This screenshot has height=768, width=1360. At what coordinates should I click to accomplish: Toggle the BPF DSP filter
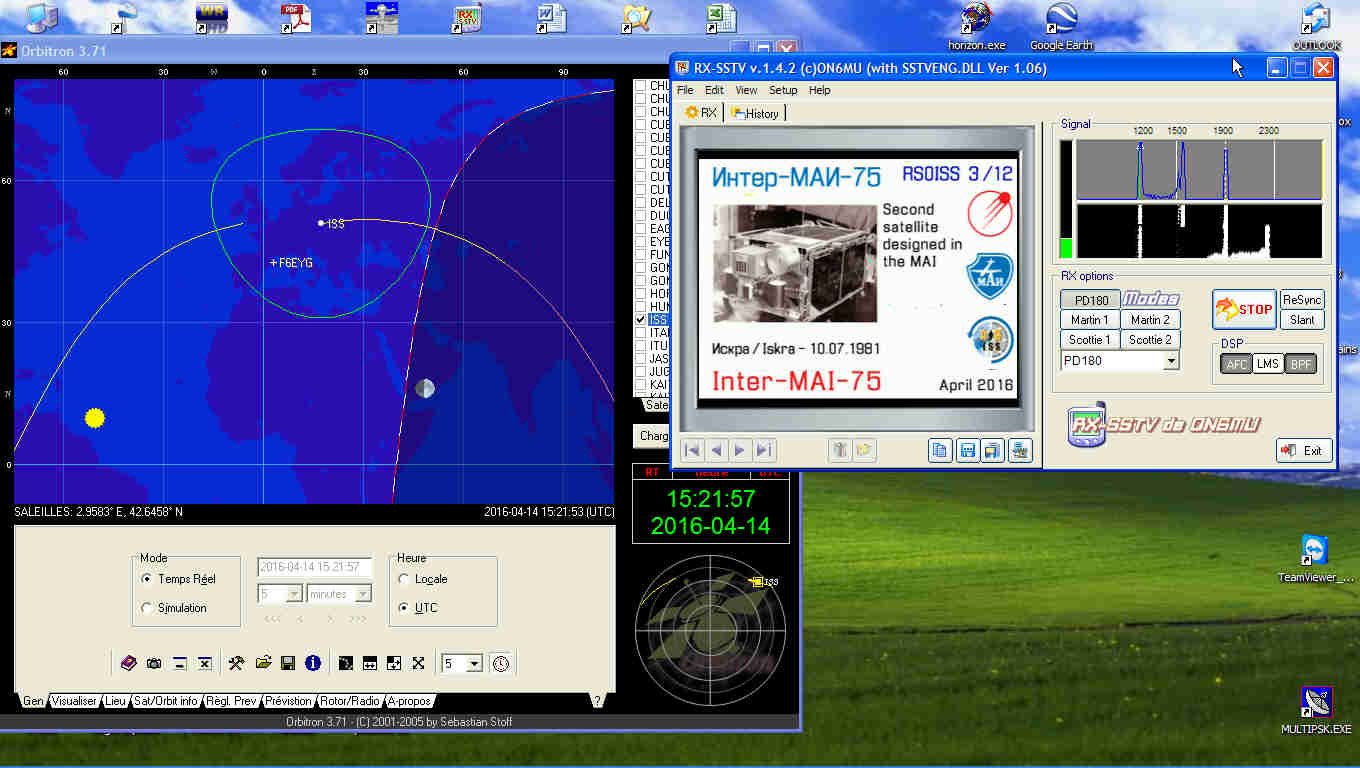(x=1300, y=364)
